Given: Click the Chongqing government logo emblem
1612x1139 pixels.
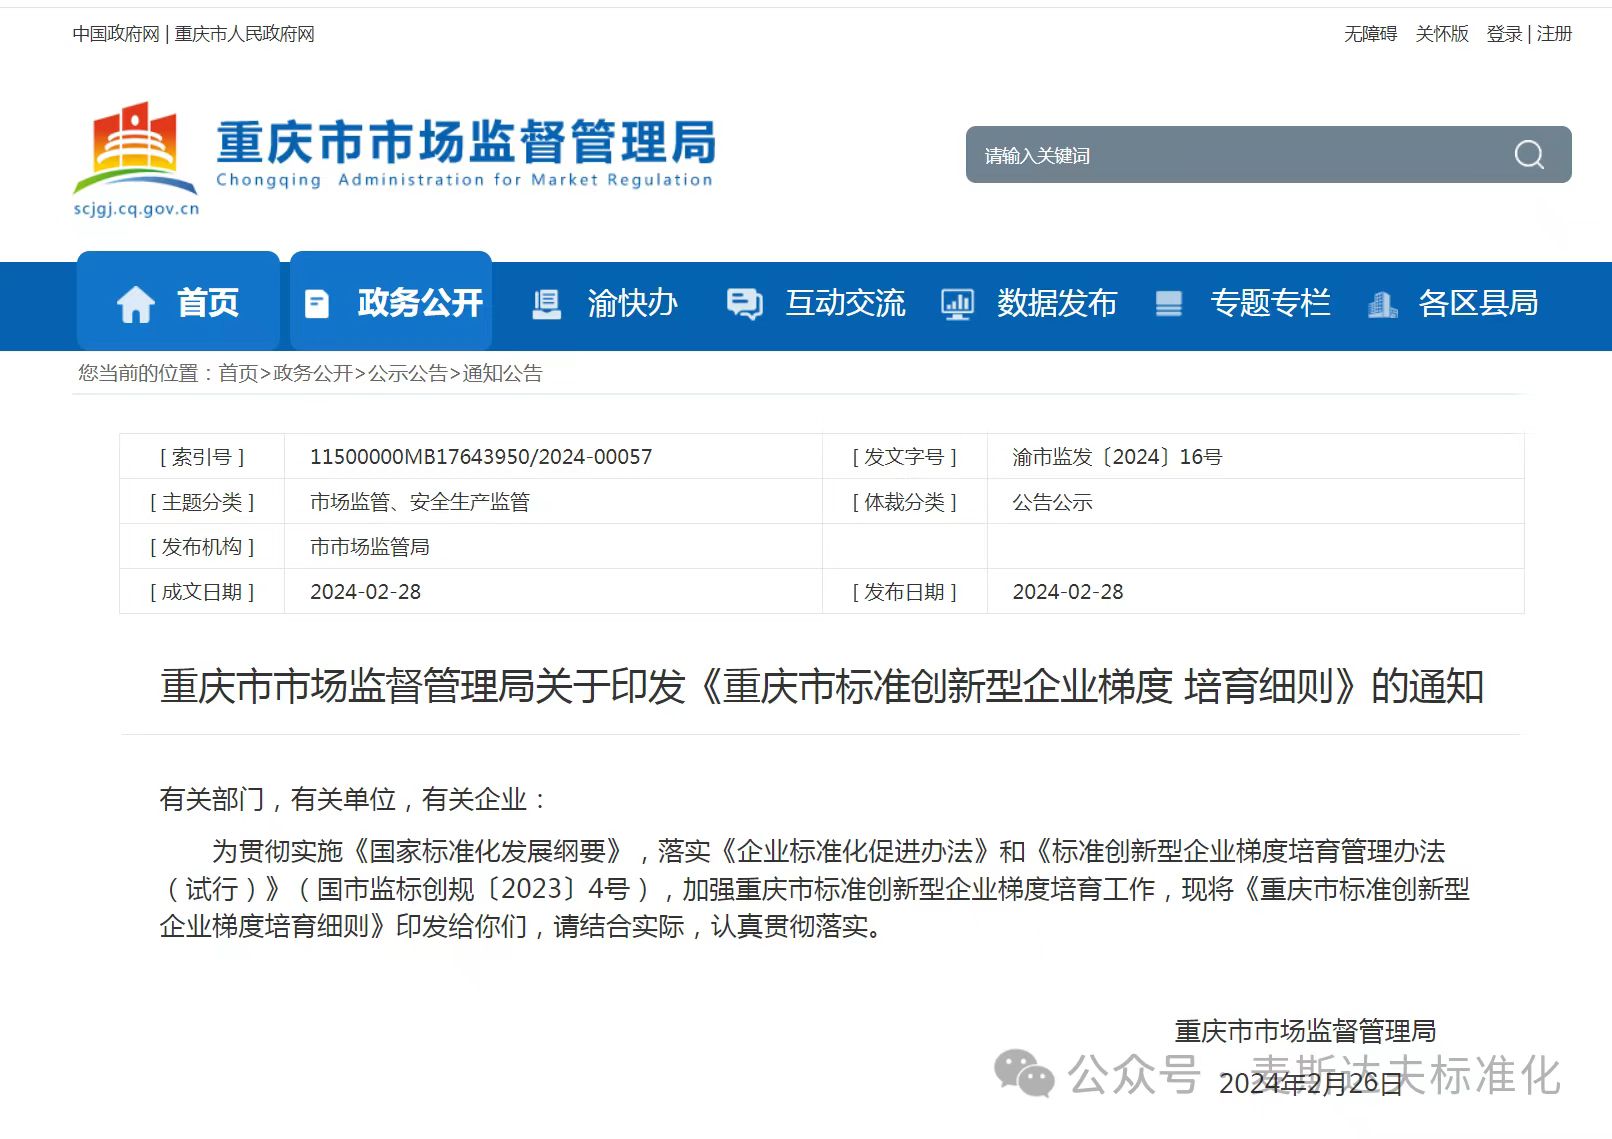Looking at the screenshot, I should (x=136, y=150).
